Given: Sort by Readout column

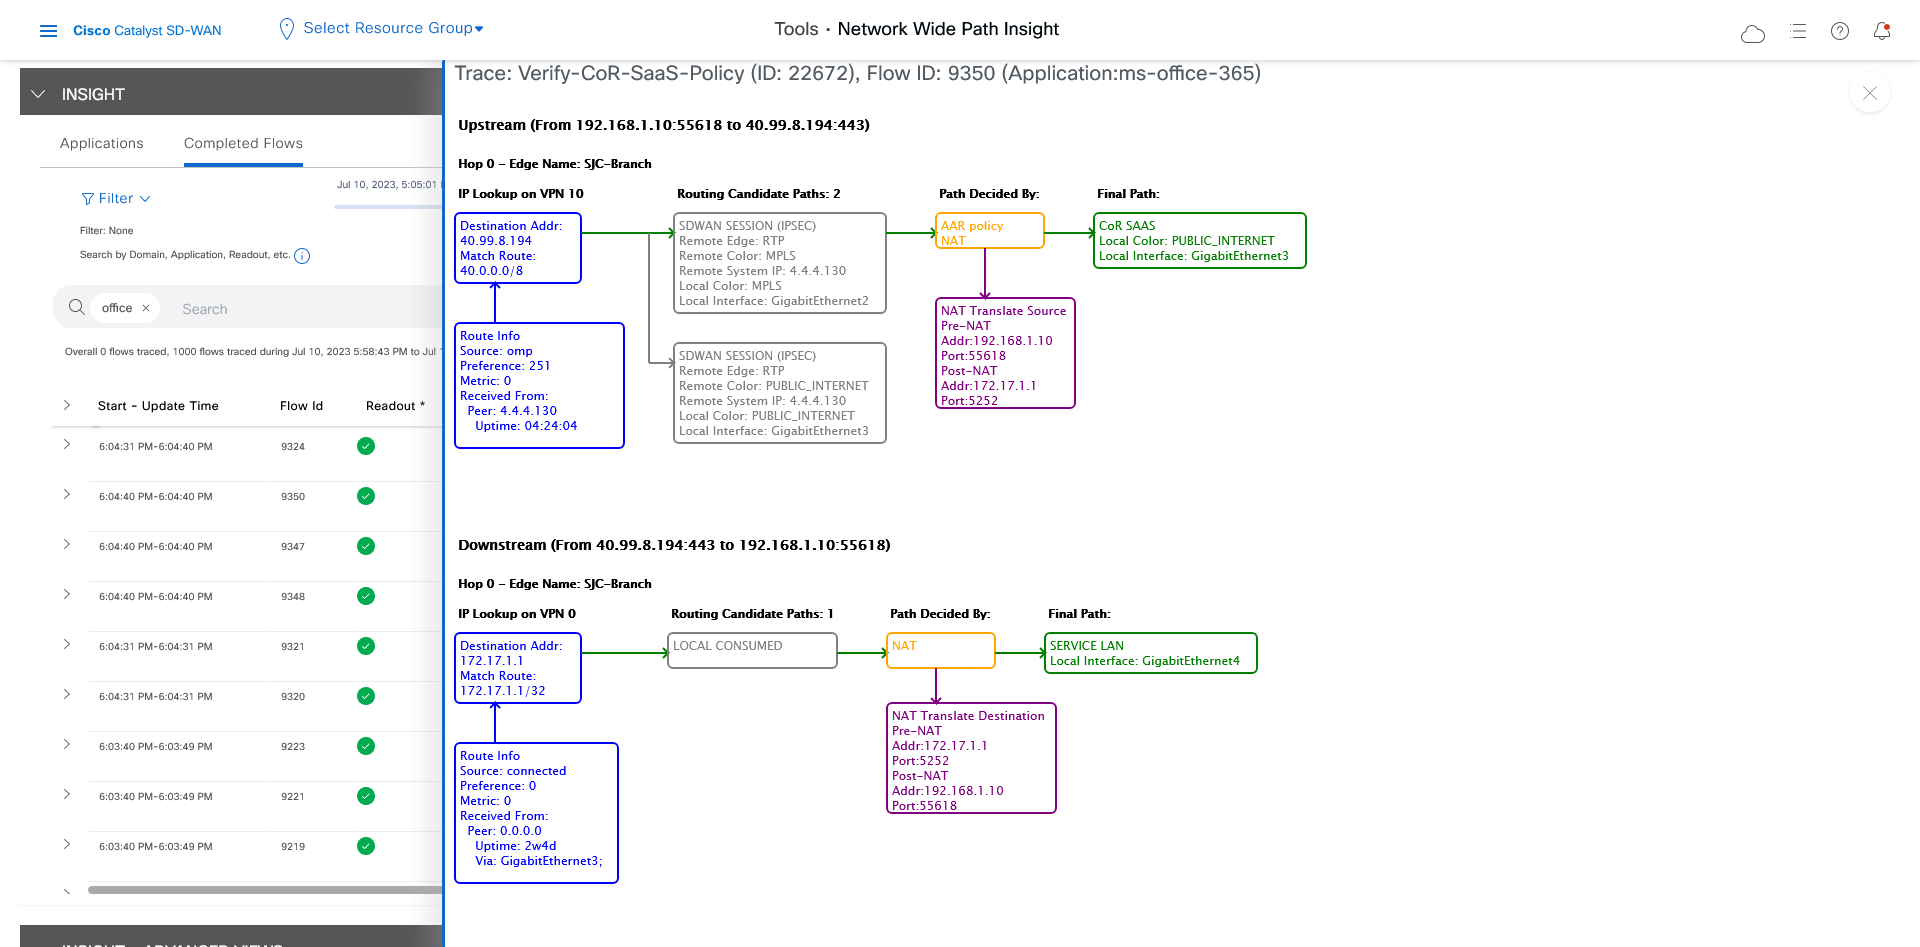Looking at the screenshot, I should tap(395, 406).
